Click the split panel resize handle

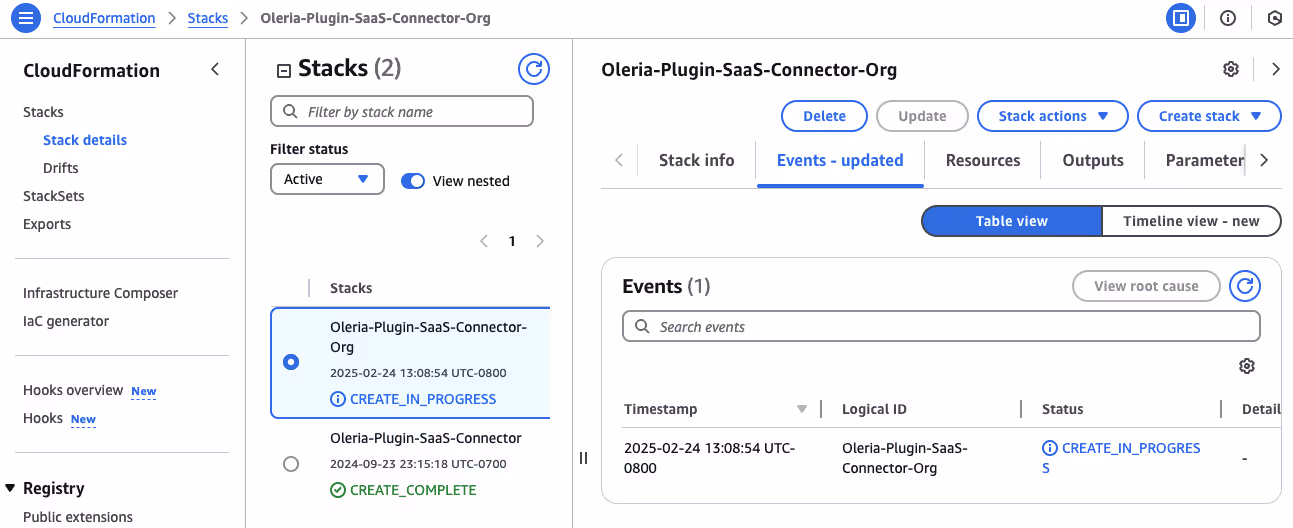(x=583, y=458)
